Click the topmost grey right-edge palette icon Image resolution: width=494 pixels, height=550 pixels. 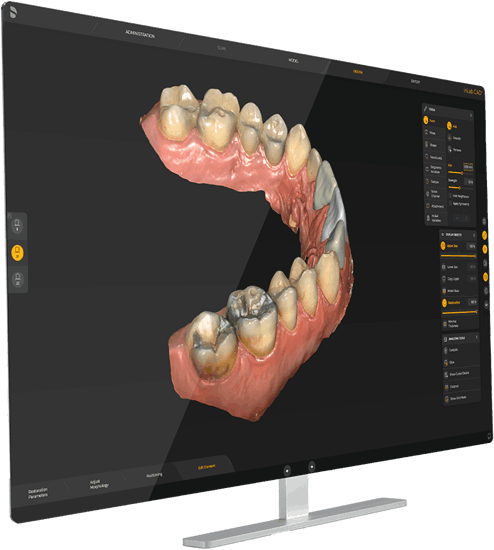tap(484, 221)
